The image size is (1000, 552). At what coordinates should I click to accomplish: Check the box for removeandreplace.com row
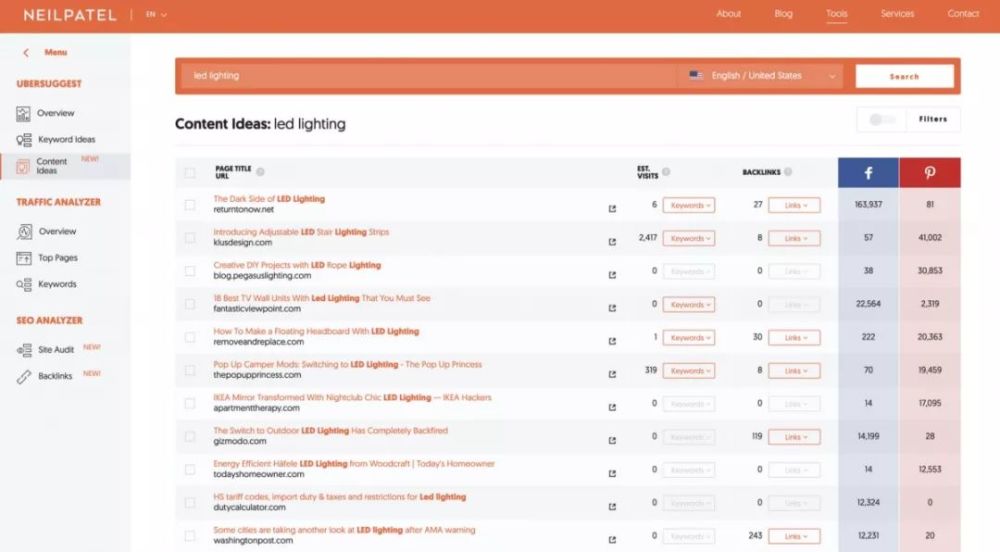pyautogui.click(x=189, y=337)
